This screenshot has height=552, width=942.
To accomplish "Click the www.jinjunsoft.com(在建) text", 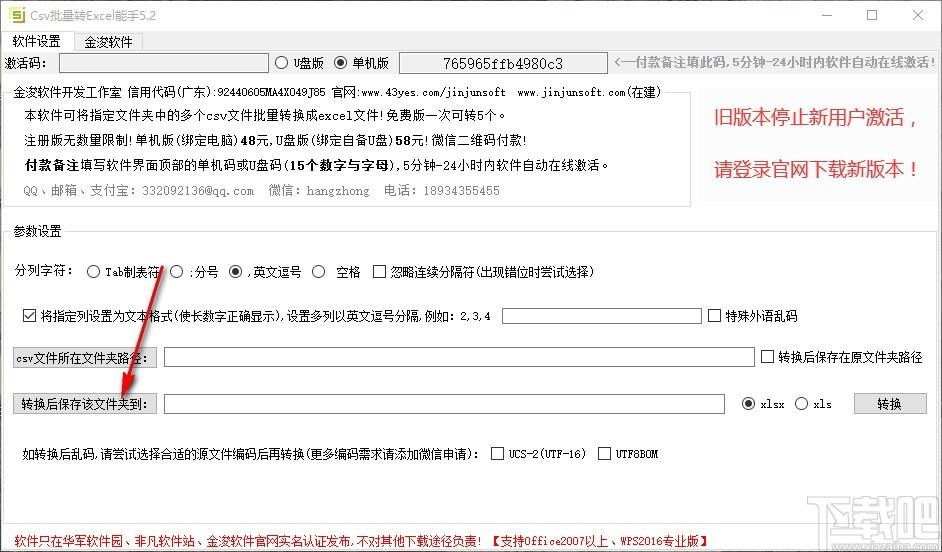I will pos(589,93).
